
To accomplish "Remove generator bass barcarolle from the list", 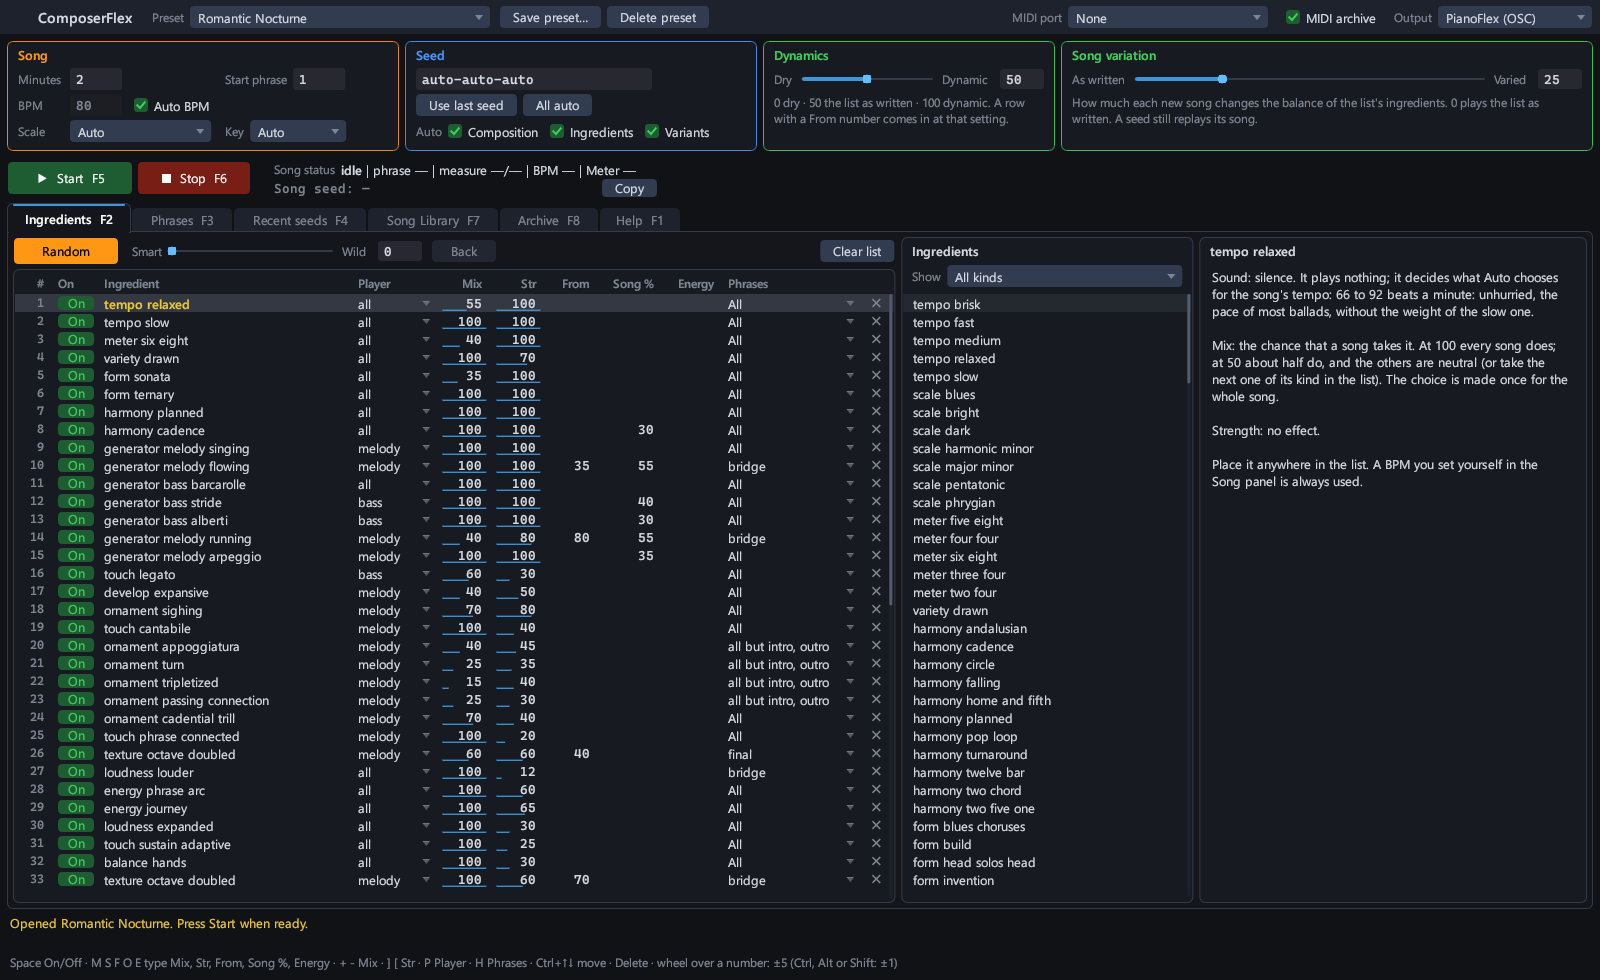I will 876,484.
